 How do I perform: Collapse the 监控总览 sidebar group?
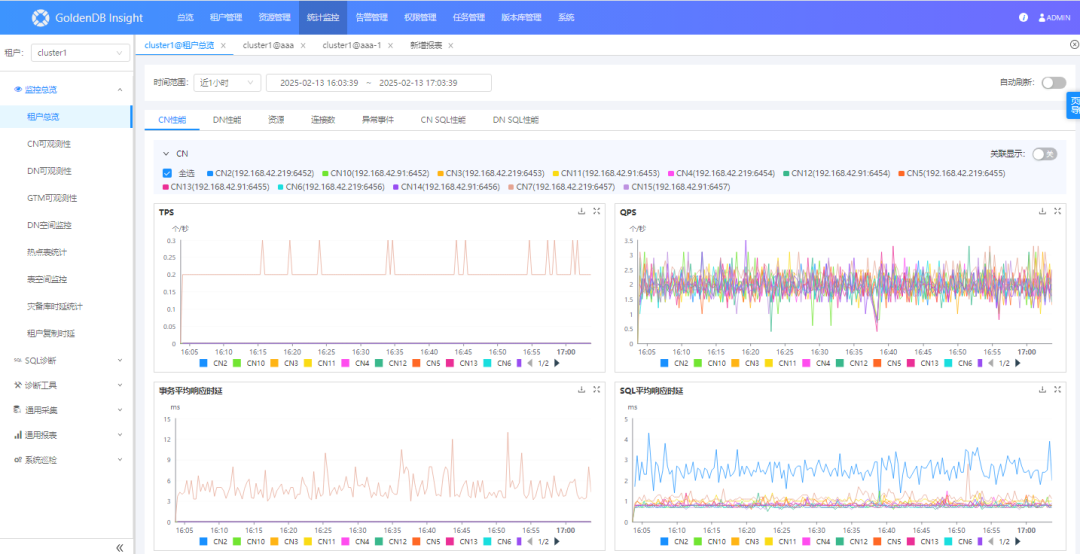pos(119,90)
